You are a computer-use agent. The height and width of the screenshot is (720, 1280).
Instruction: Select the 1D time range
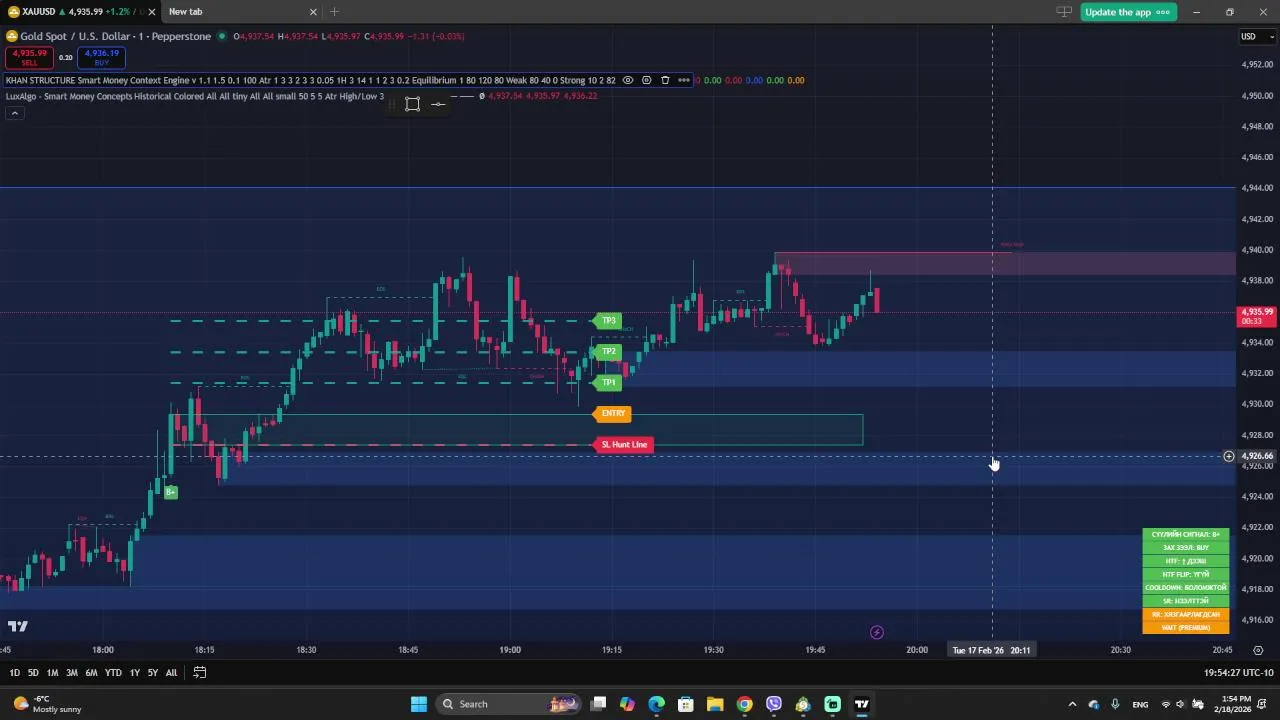pos(14,673)
